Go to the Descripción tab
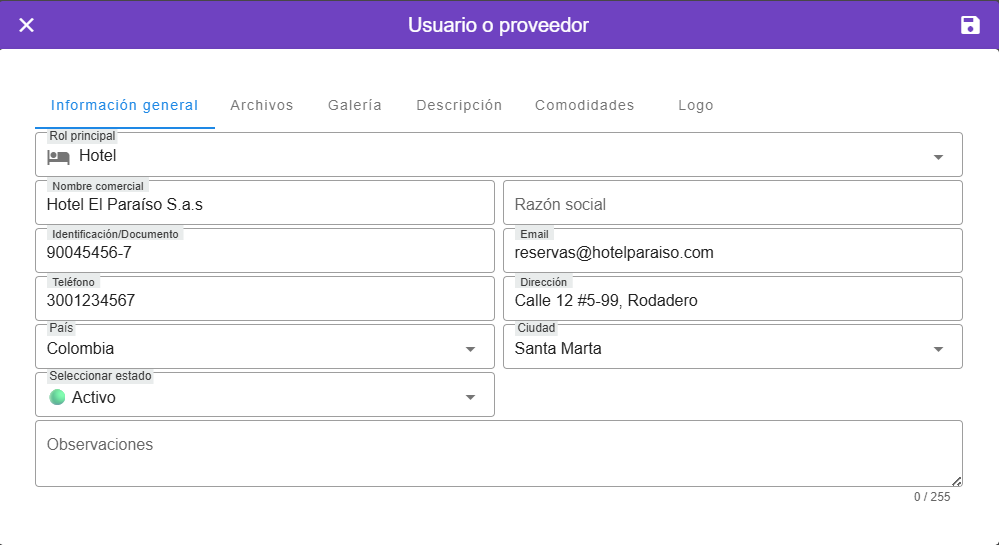Viewport: 999px width, 545px height. point(459,105)
